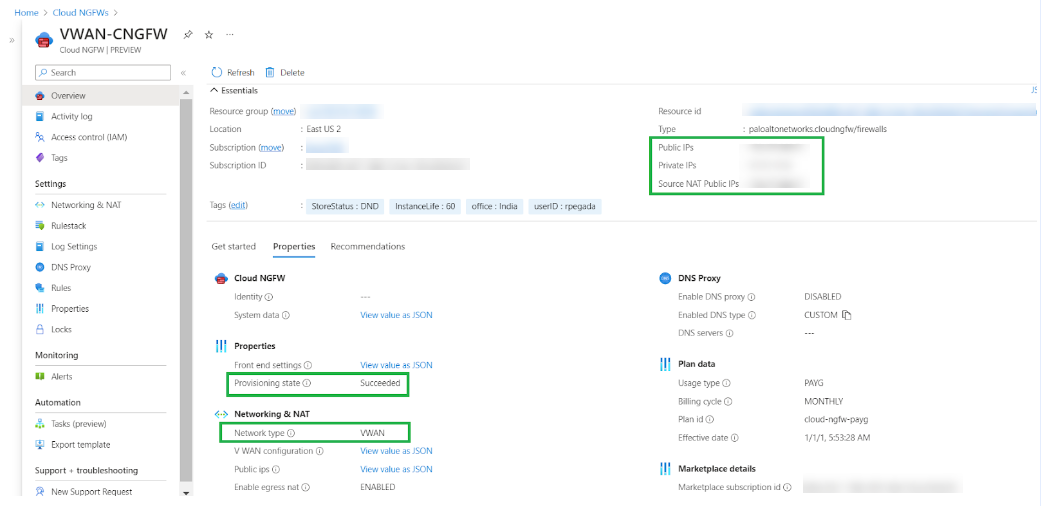Click the East US 2 location value
The height and width of the screenshot is (517, 1041).
click(323, 129)
